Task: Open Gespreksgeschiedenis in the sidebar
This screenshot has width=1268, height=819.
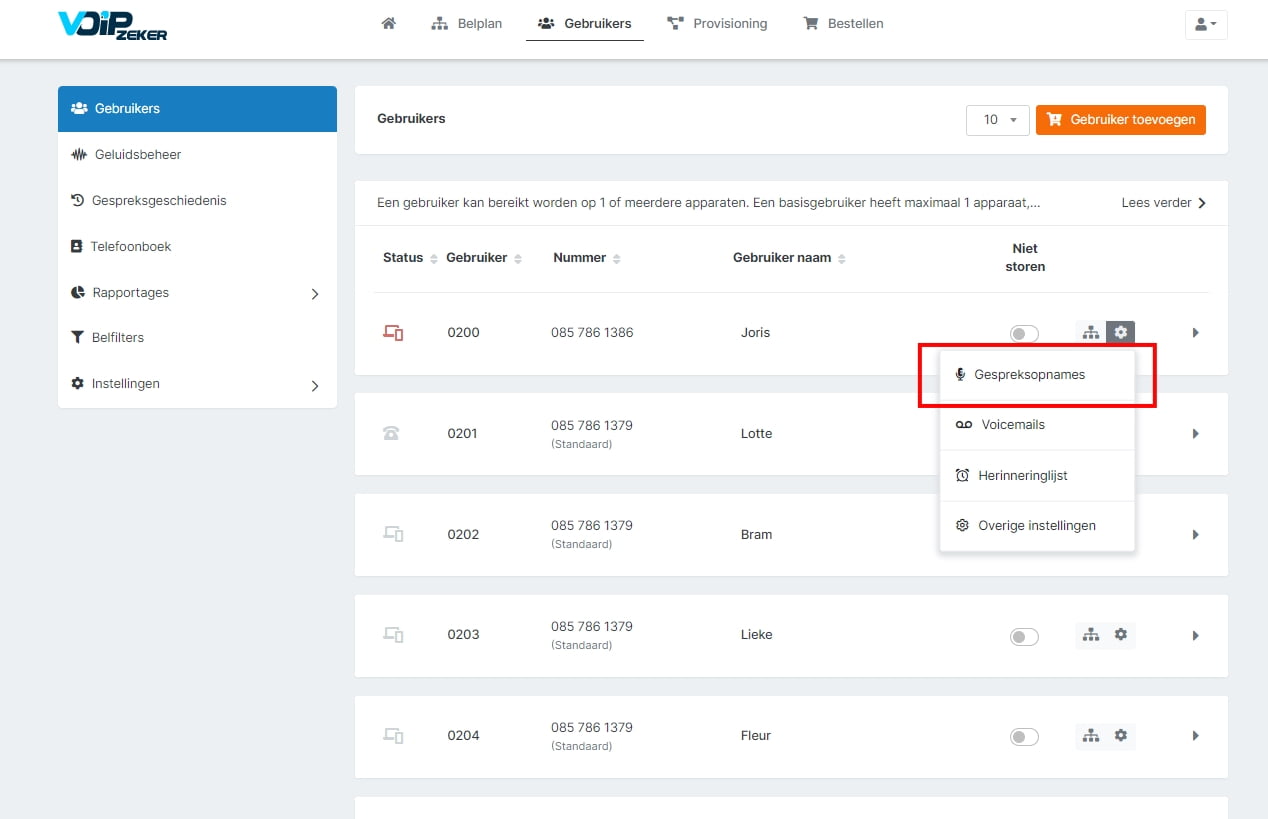Action: 197,201
